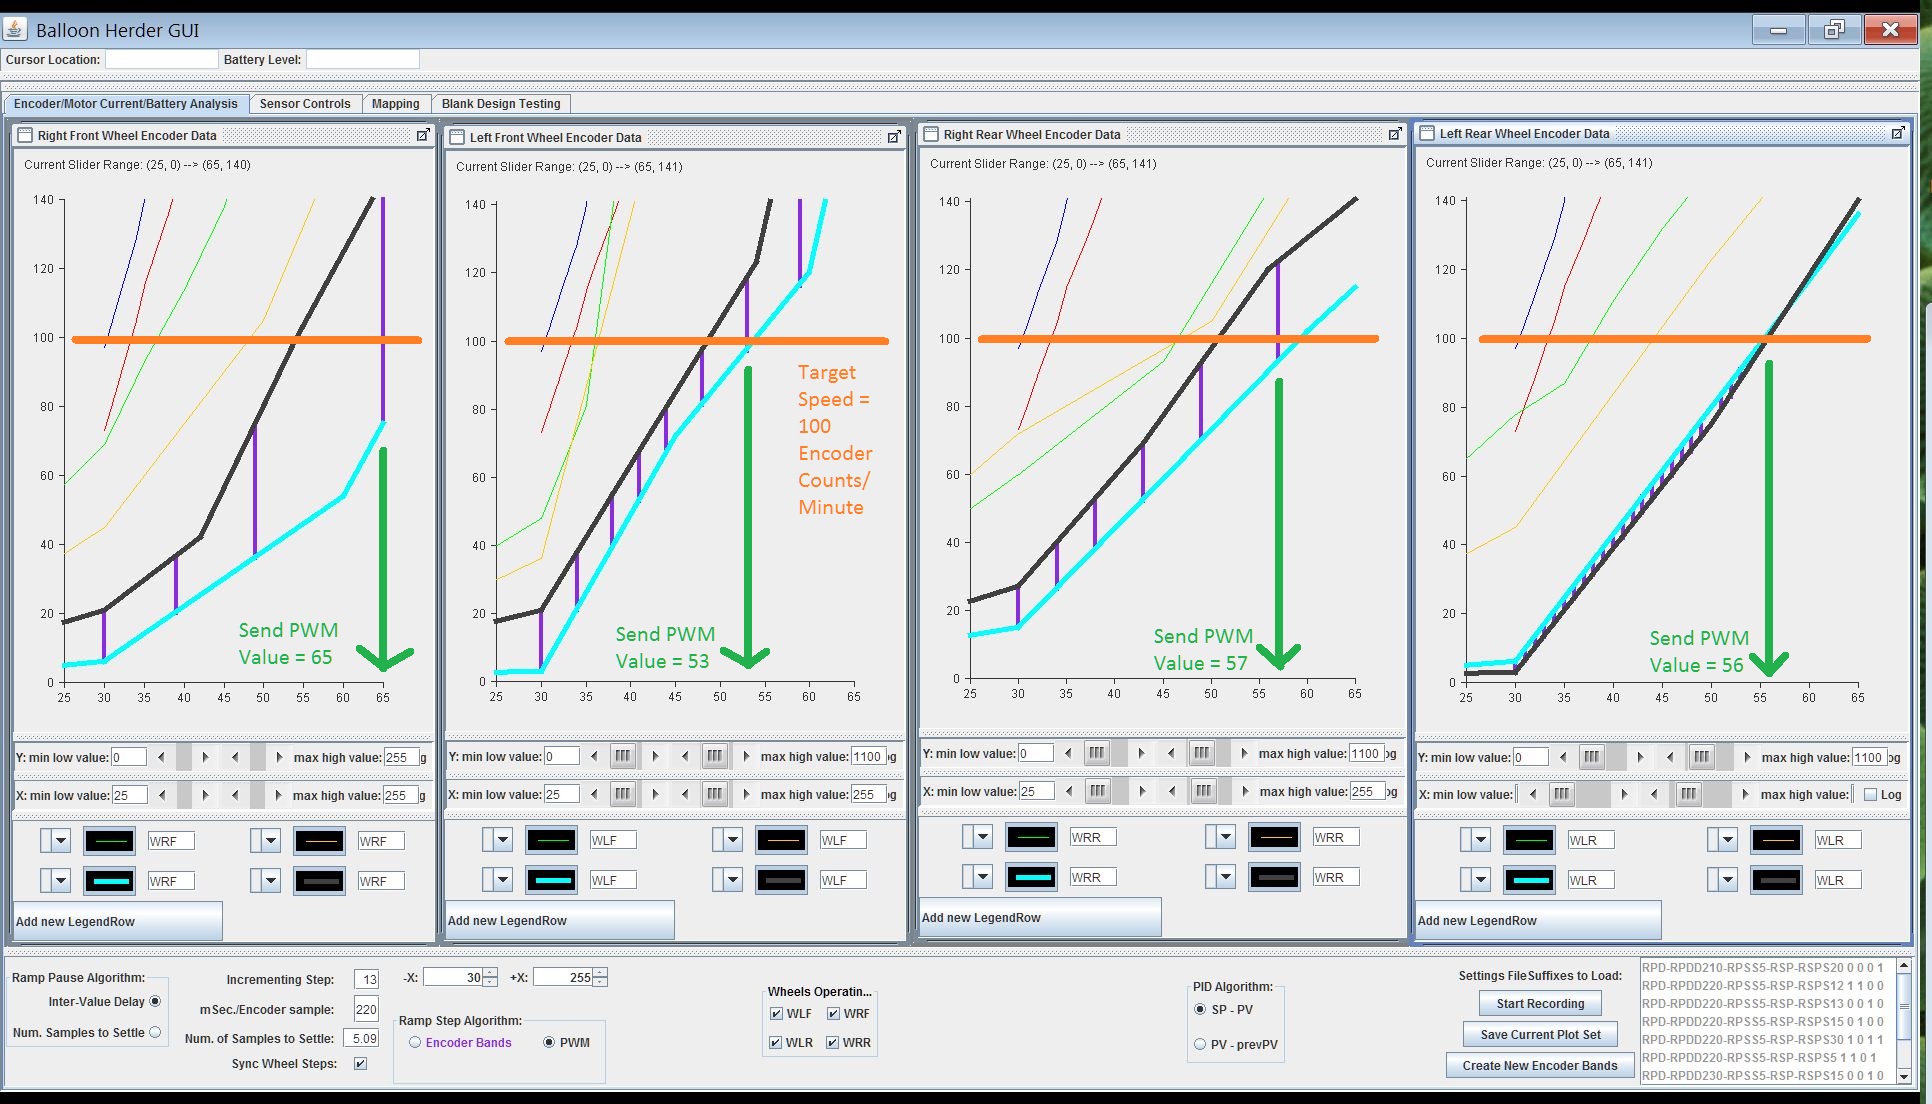Open the cyan WLR legend row dropdown

click(x=1481, y=880)
